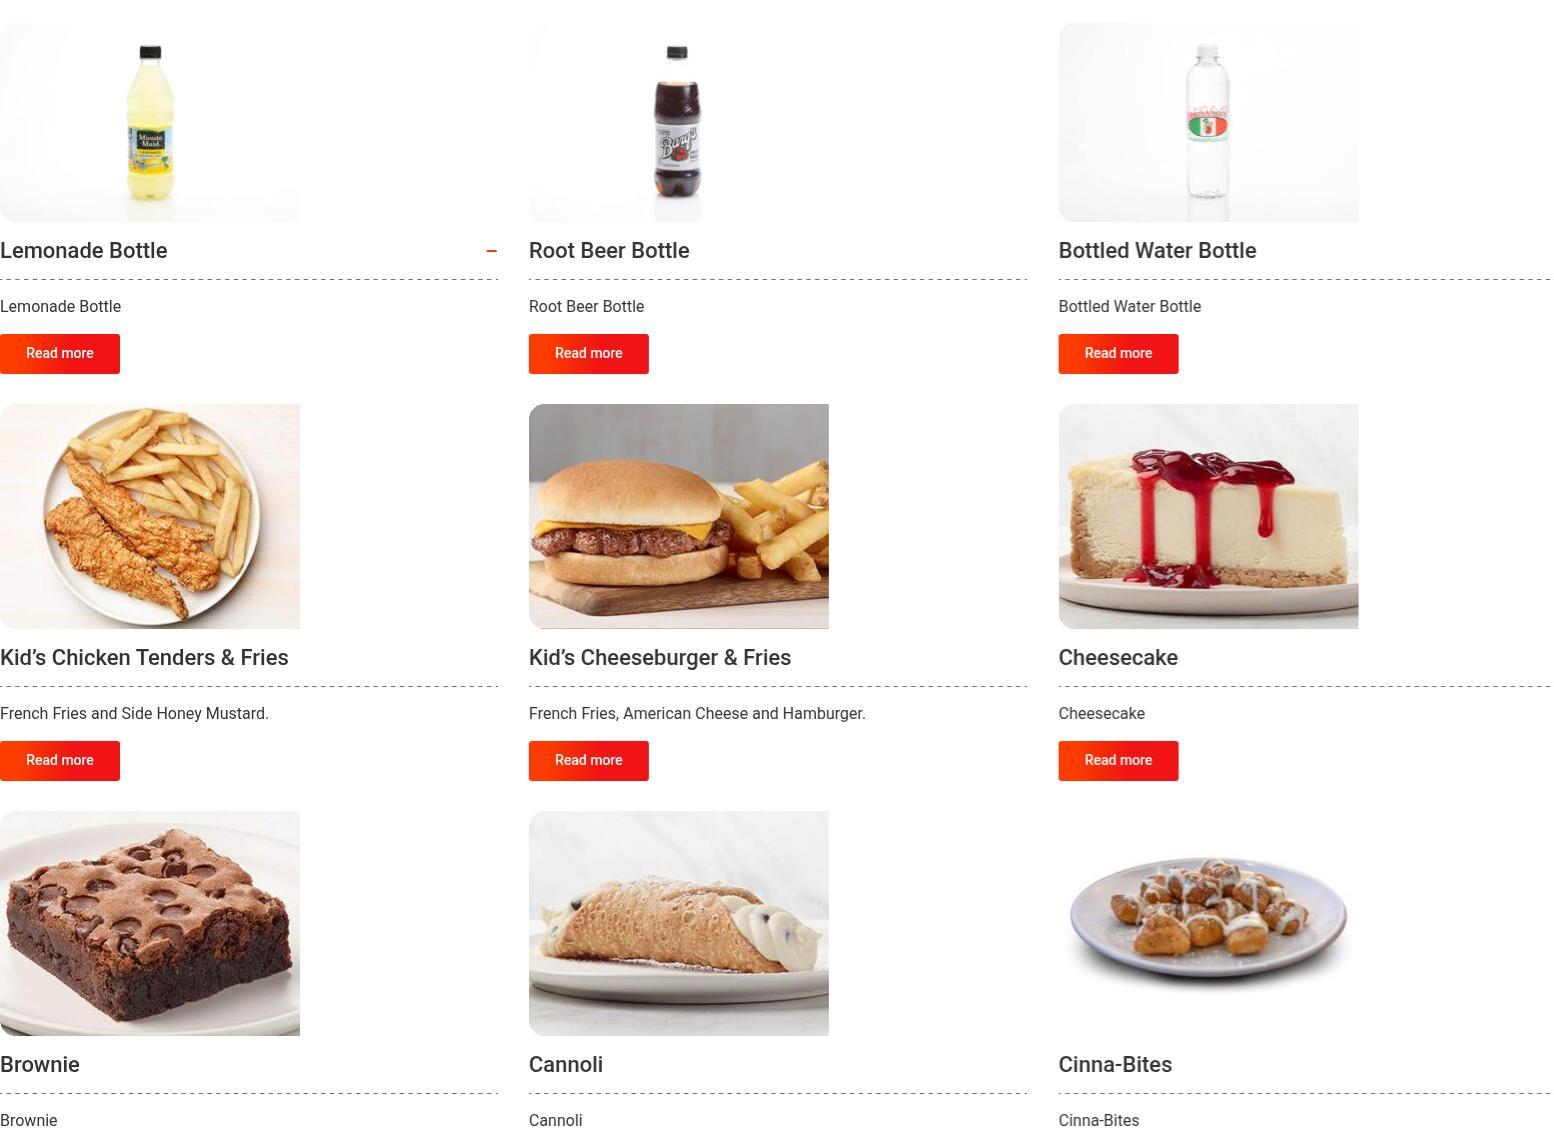Image resolution: width=1554 pixels, height=1136 pixels.
Task: Select the Root Beer Bottle title
Action: tap(609, 251)
